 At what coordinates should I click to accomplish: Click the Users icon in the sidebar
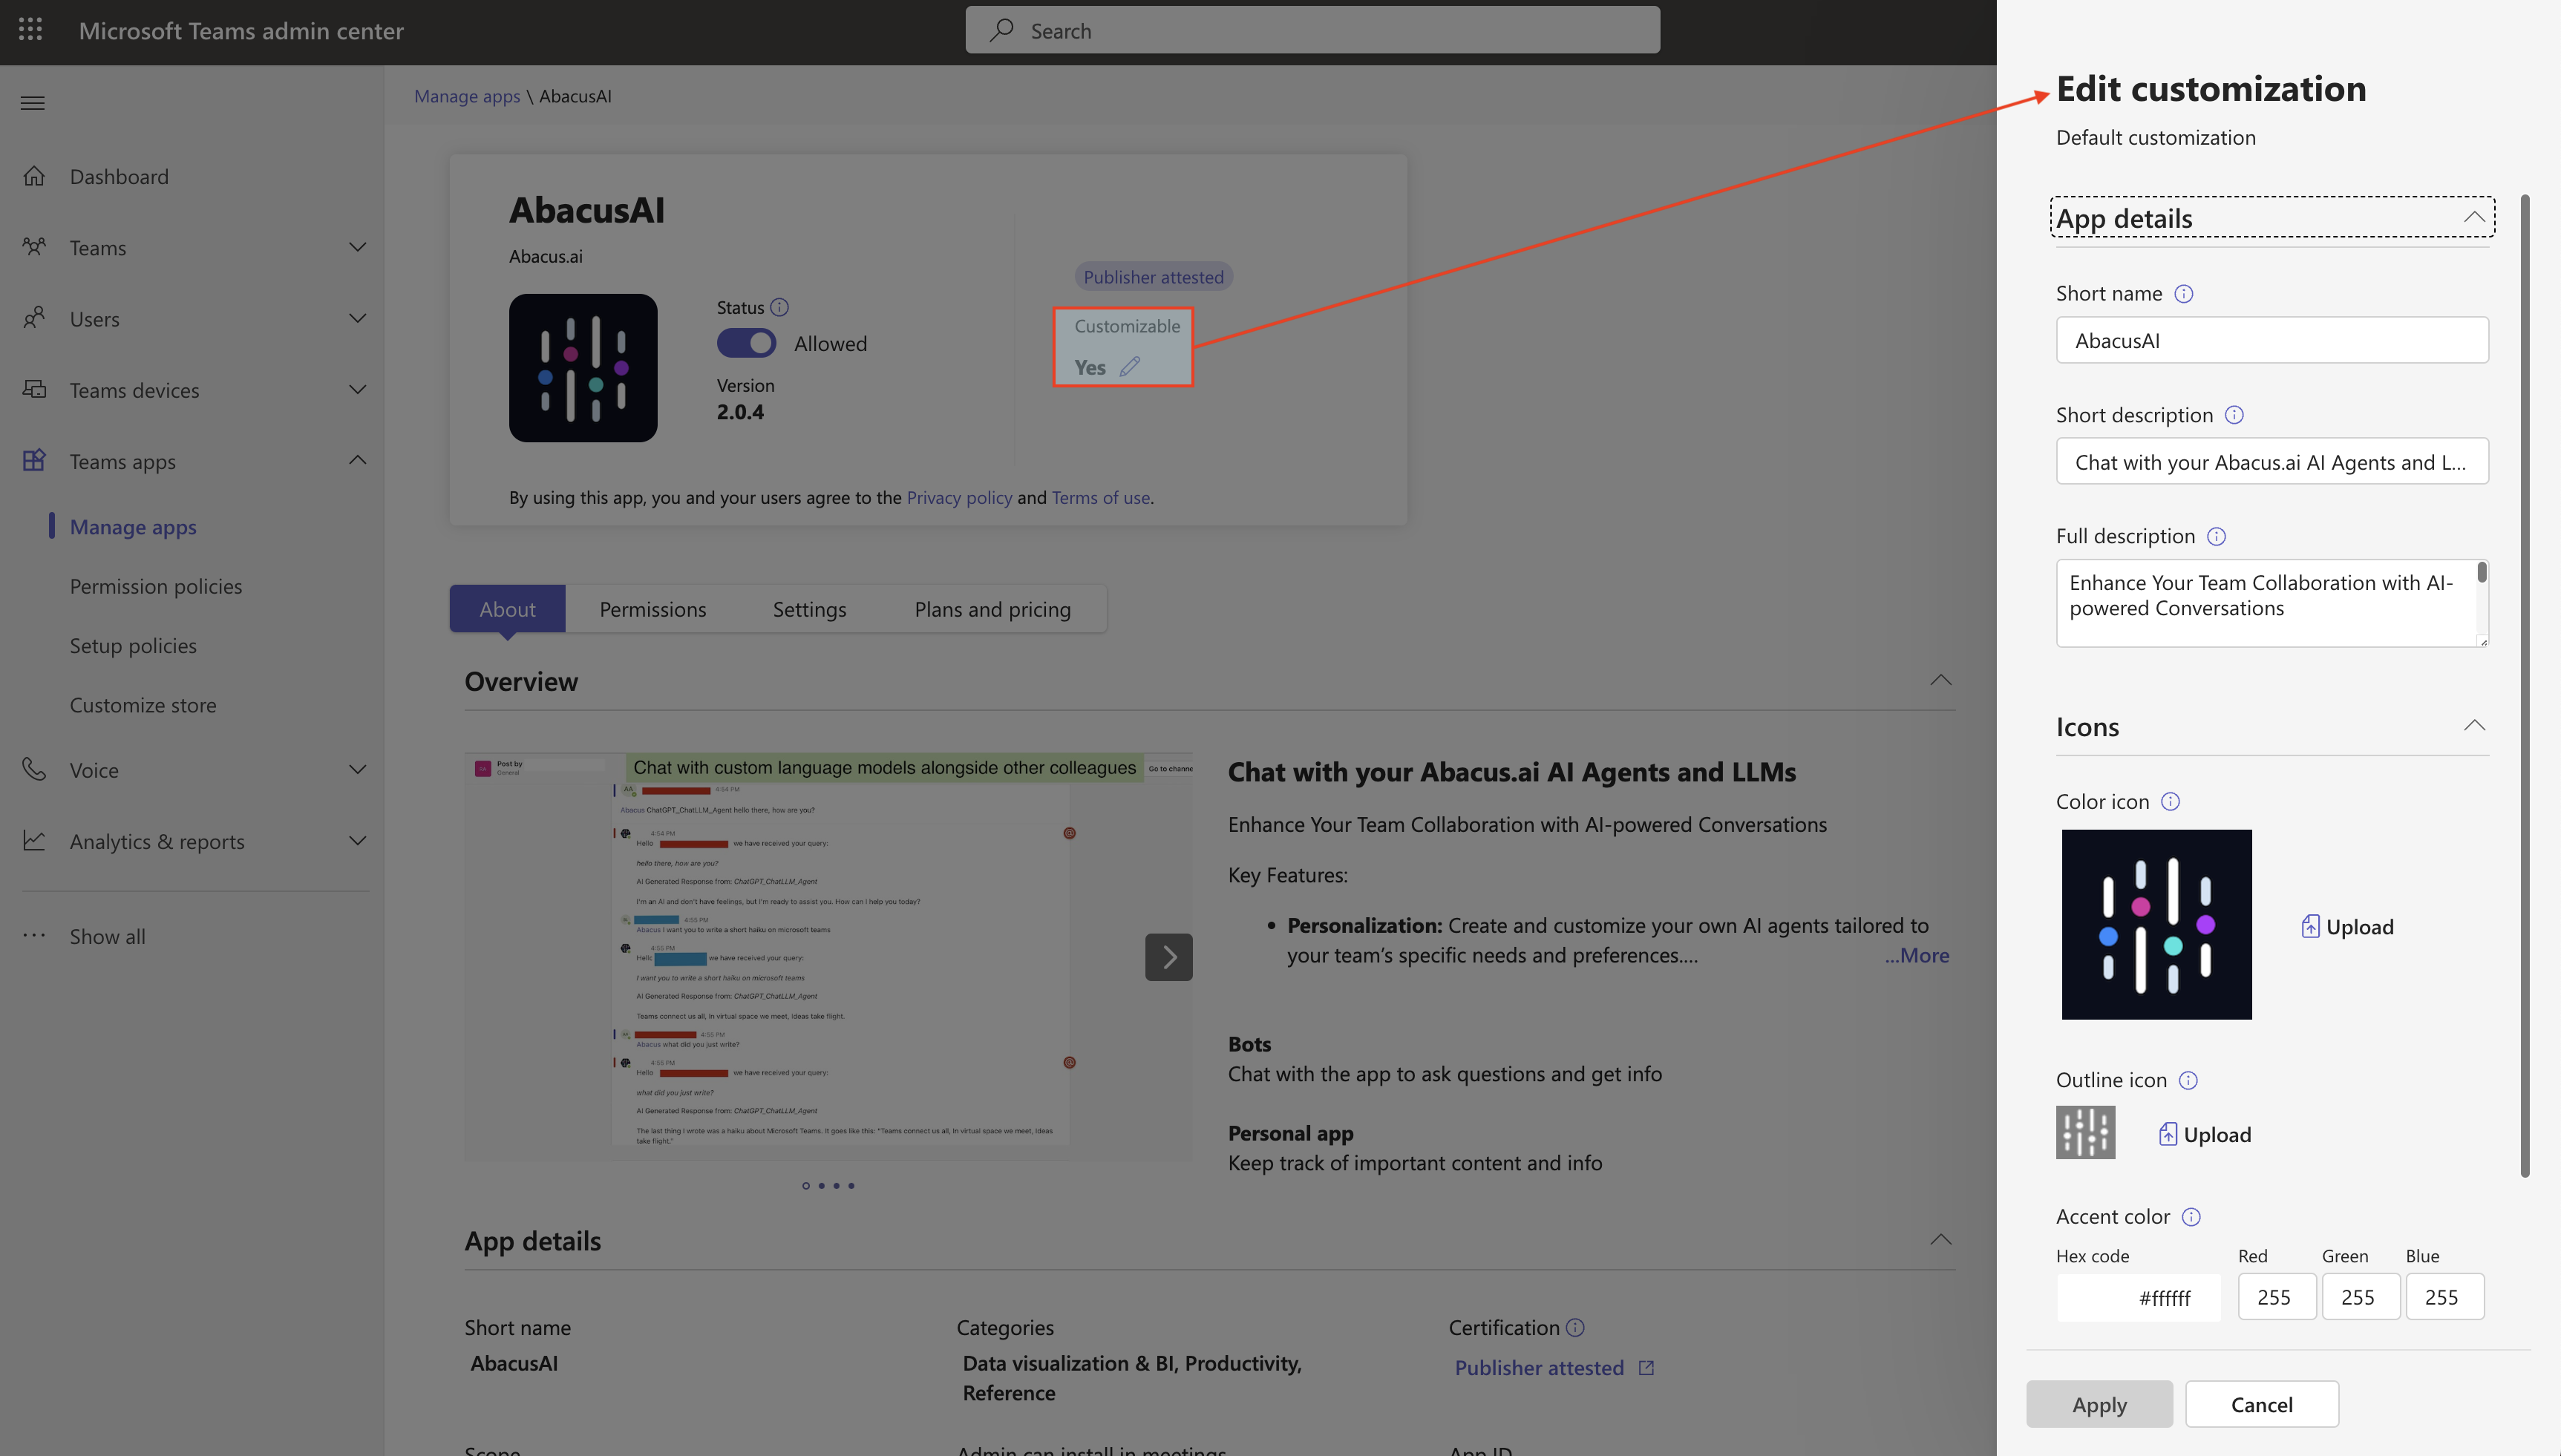(34, 318)
